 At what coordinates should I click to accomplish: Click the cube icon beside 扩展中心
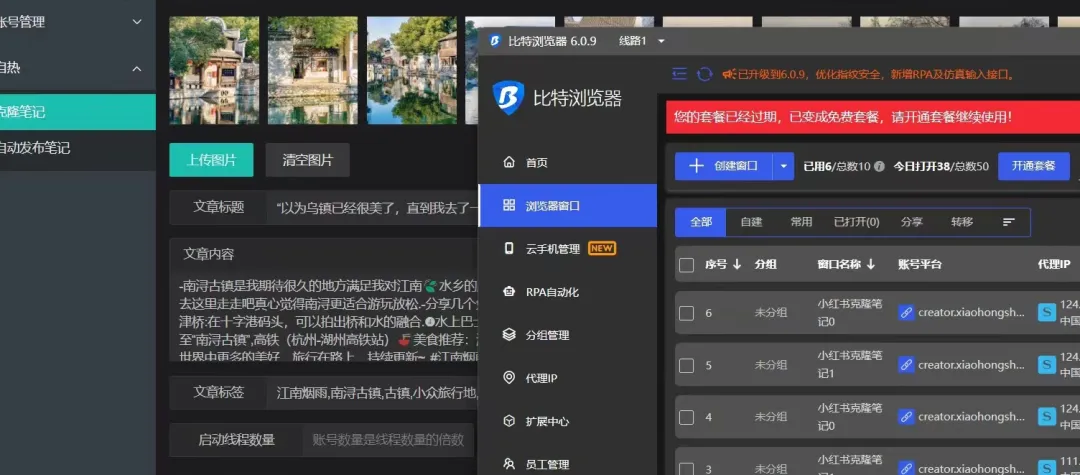(x=509, y=421)
